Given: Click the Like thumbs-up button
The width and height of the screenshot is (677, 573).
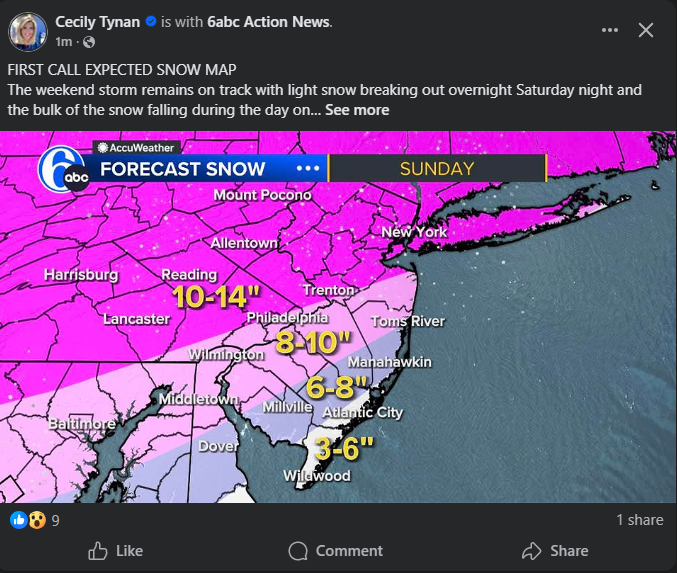Looking at the screenshot, I should tap(116, 551).
